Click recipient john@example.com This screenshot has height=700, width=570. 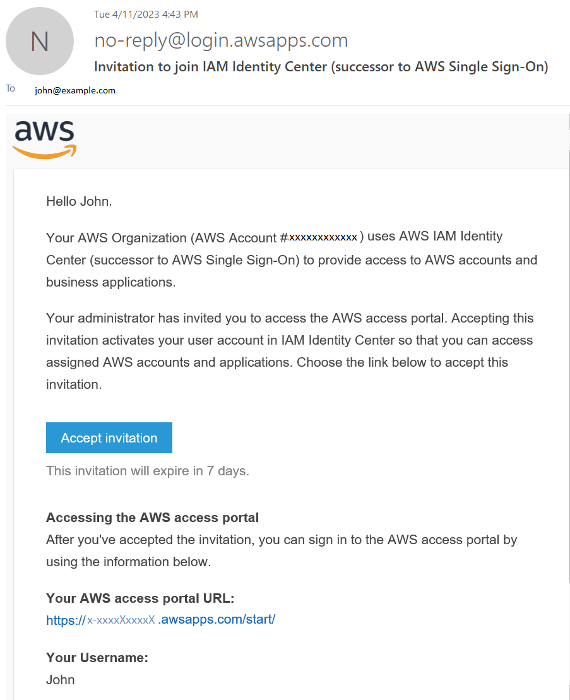click(x=75, y=91)
